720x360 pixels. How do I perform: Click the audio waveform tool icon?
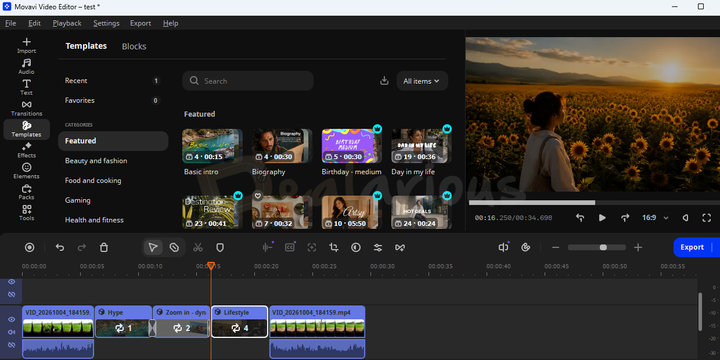coord(267,248)
